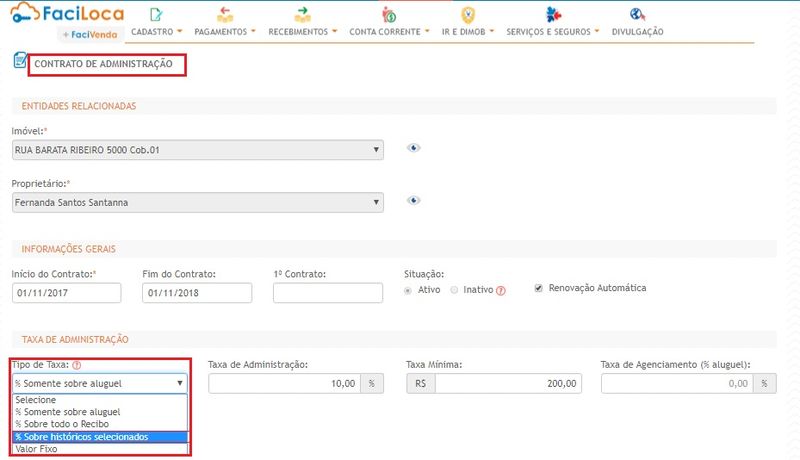Image resolution: width=800 pixels, height=460 pixels.
Task: Click the Conta Corrente money bag icon
Action: tap(389, 15)
